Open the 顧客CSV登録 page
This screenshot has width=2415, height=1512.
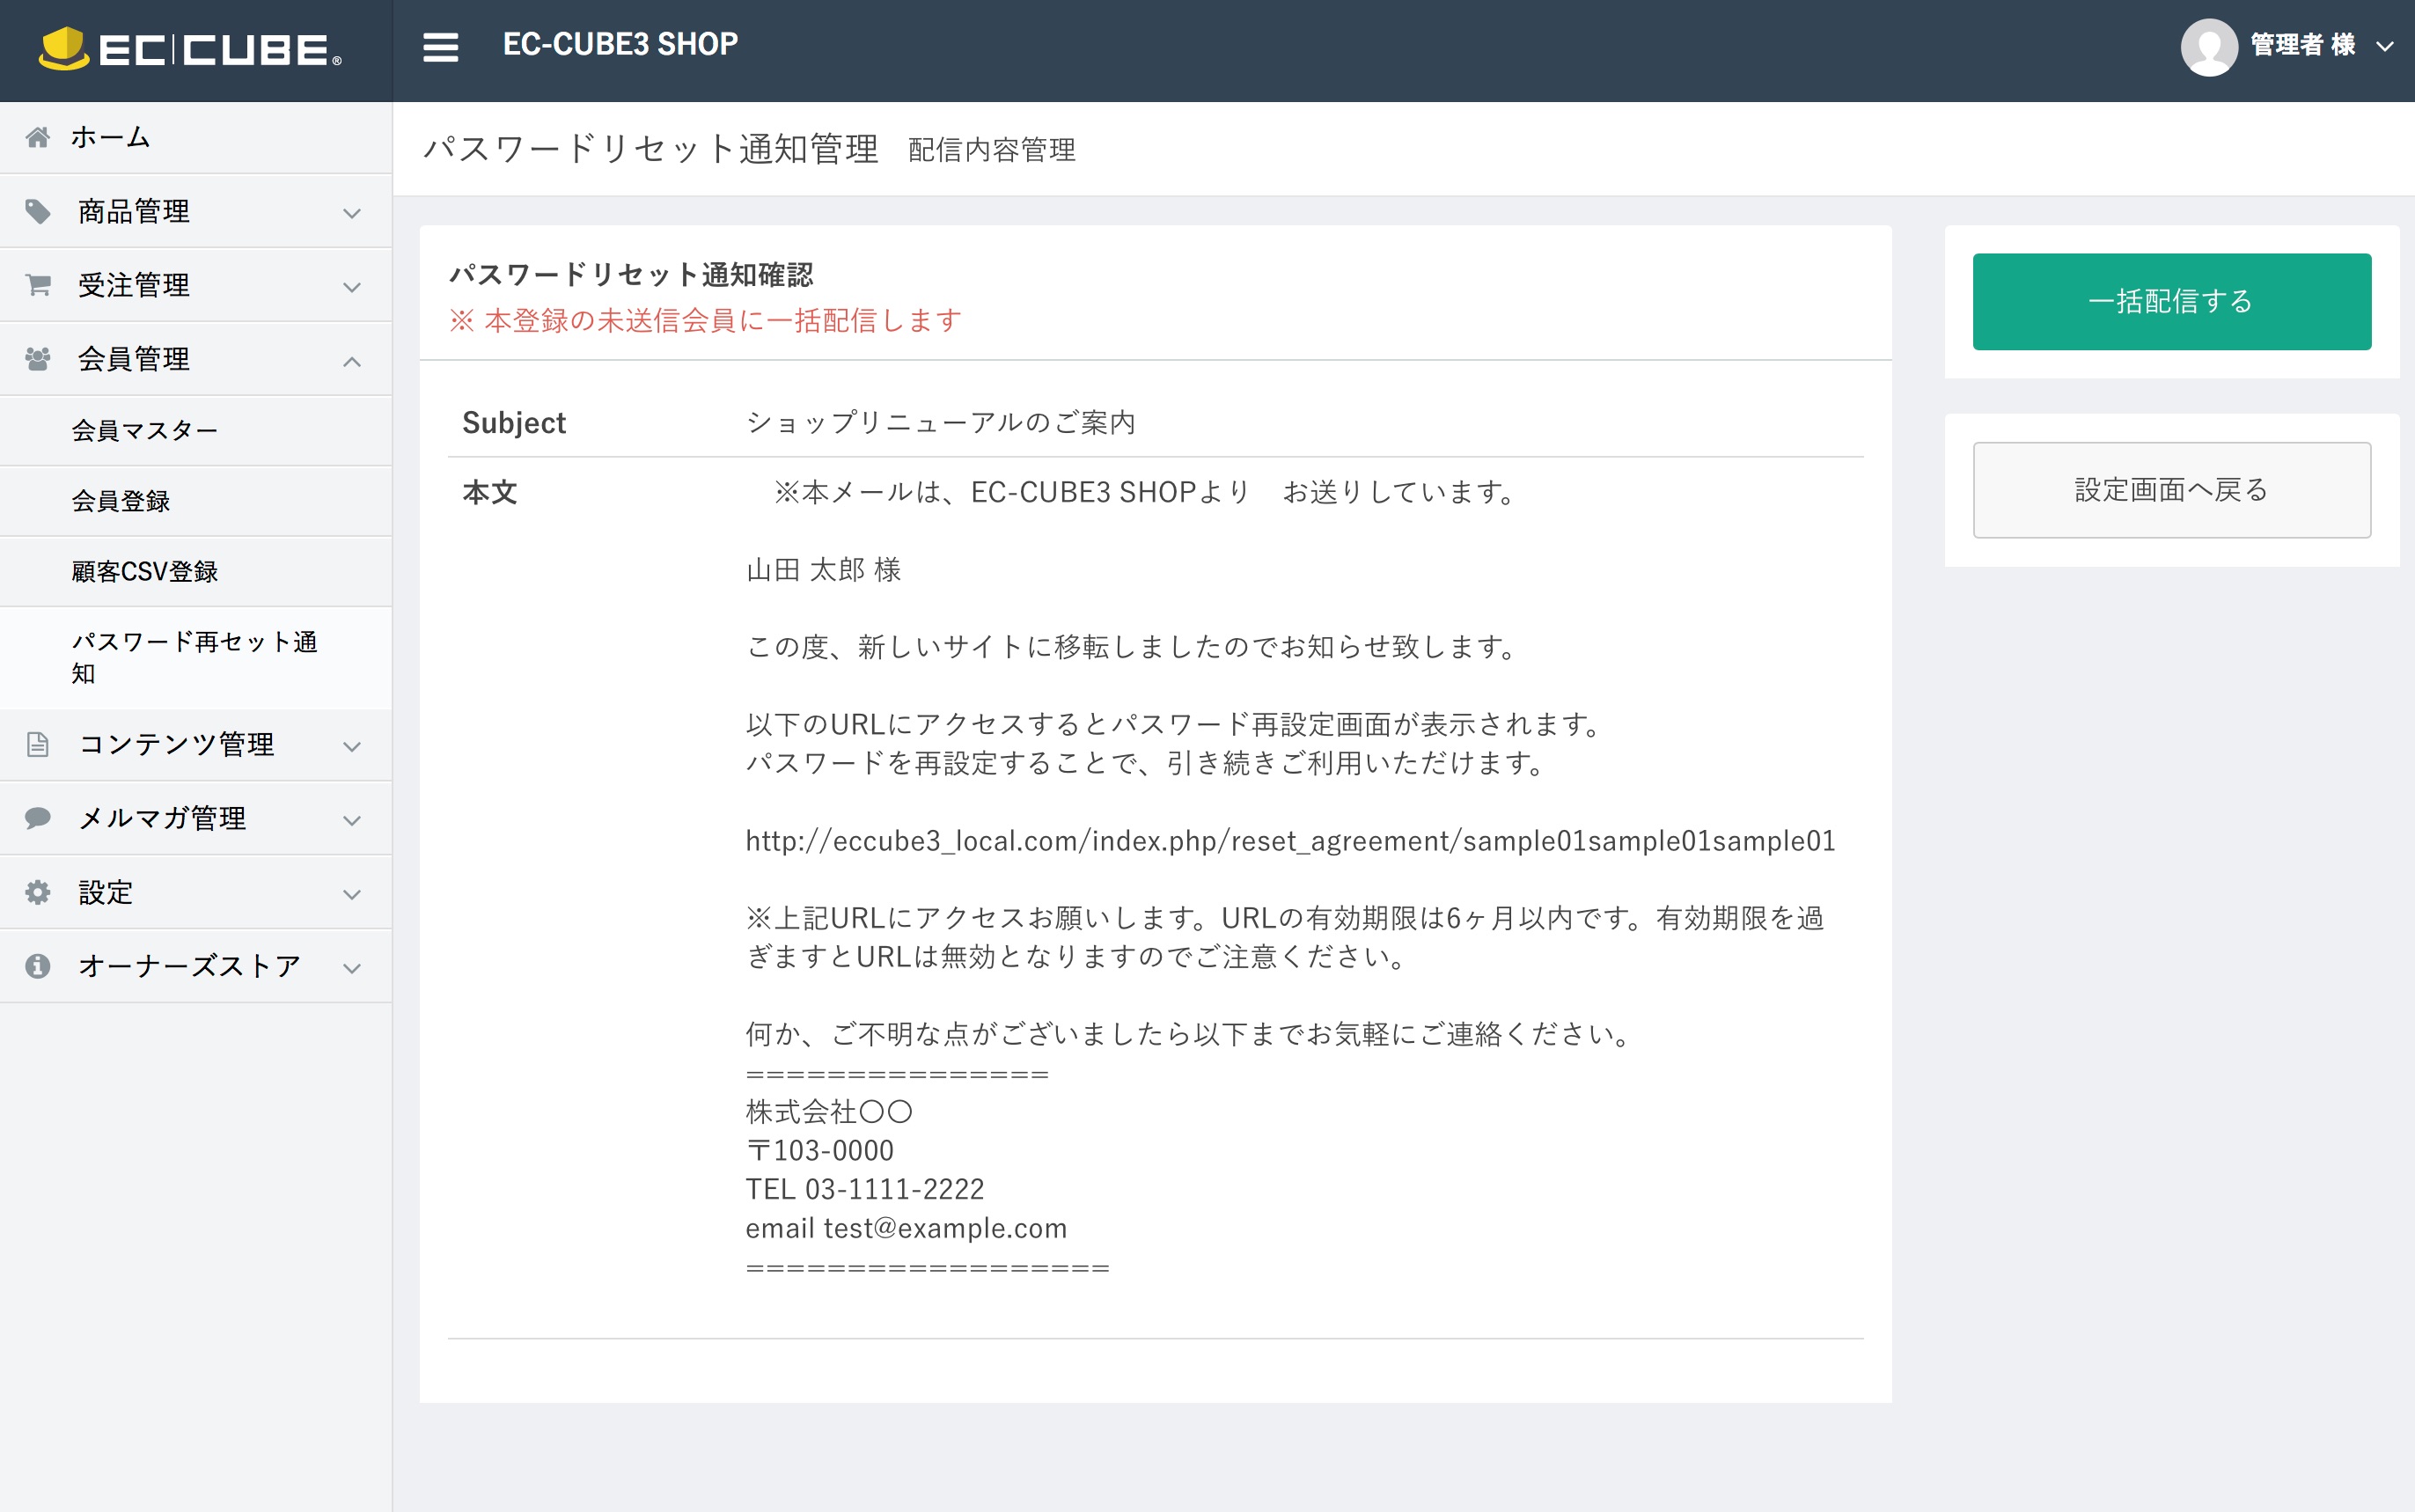[147, 571]
